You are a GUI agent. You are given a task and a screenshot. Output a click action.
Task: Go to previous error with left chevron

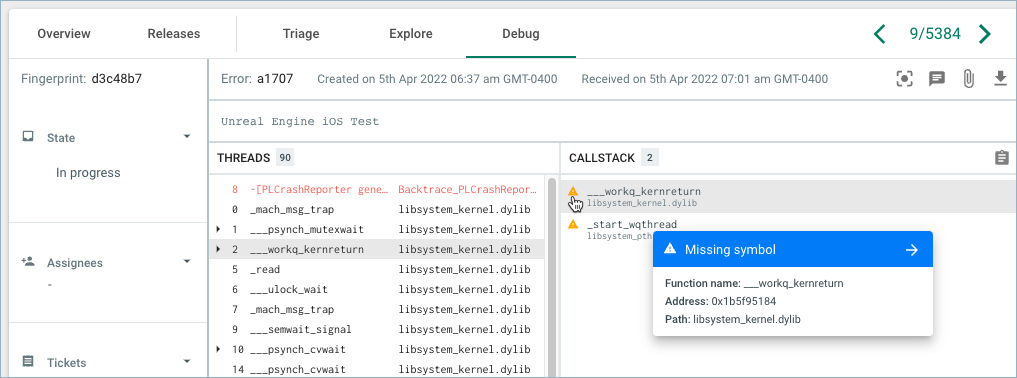pyautogui.click(x=879, y=34)
